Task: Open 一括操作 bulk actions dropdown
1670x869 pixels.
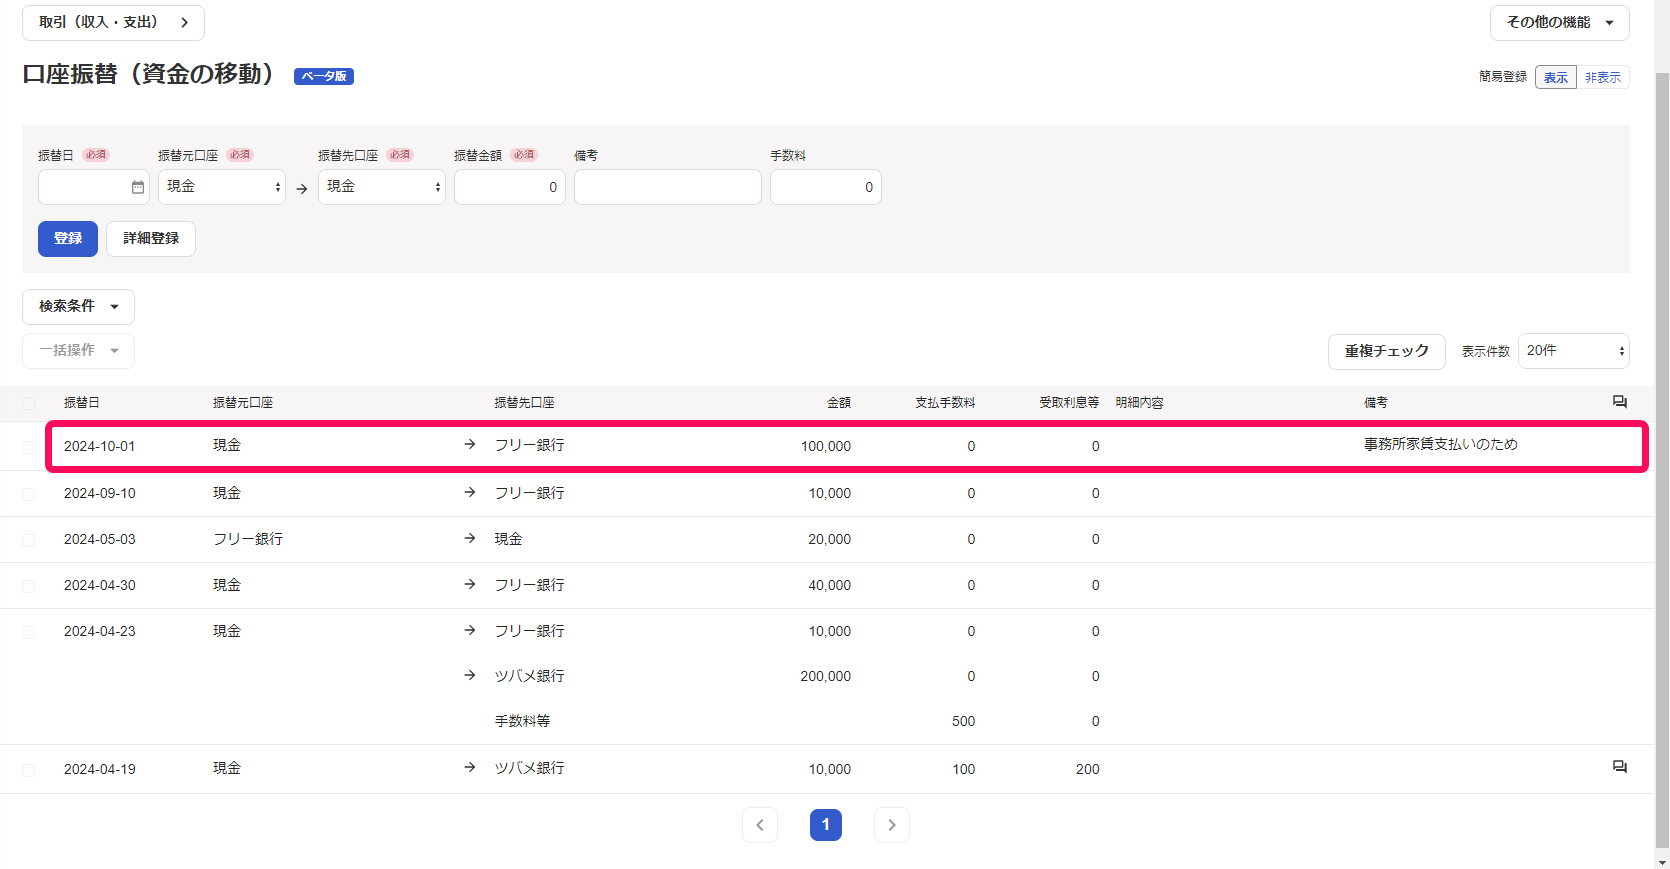Action: (78, 351)
